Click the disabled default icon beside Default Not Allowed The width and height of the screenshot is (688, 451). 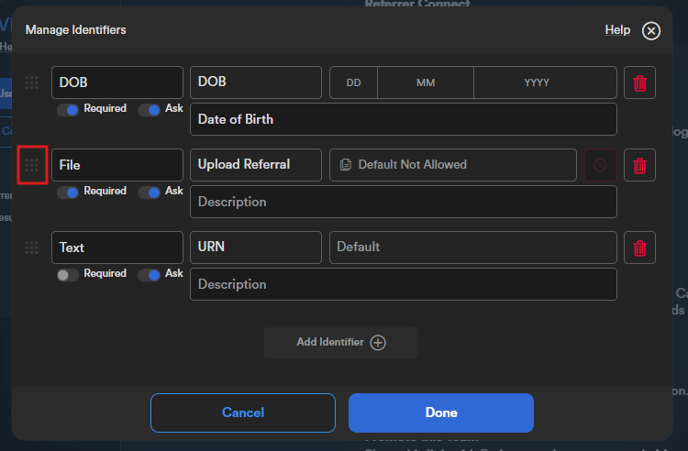point(600,165)
